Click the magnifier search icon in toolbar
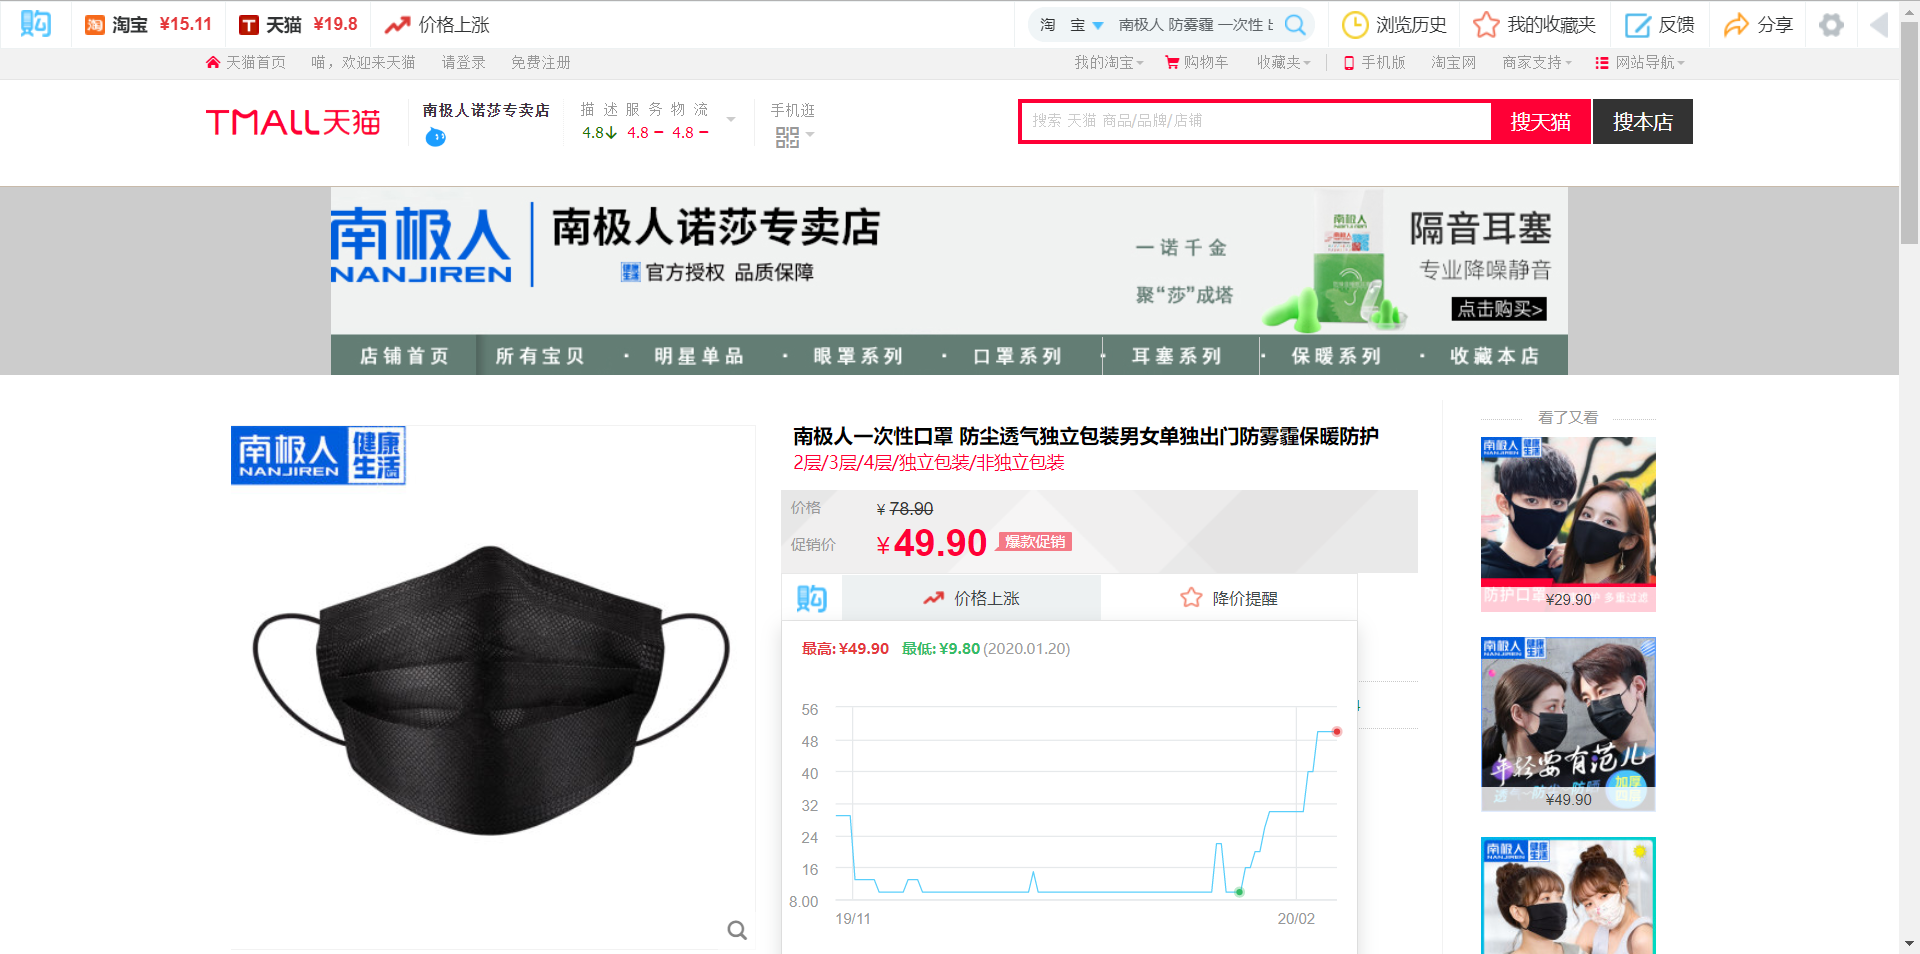This screenshot has height=954, width=1920. point(1295,25)
